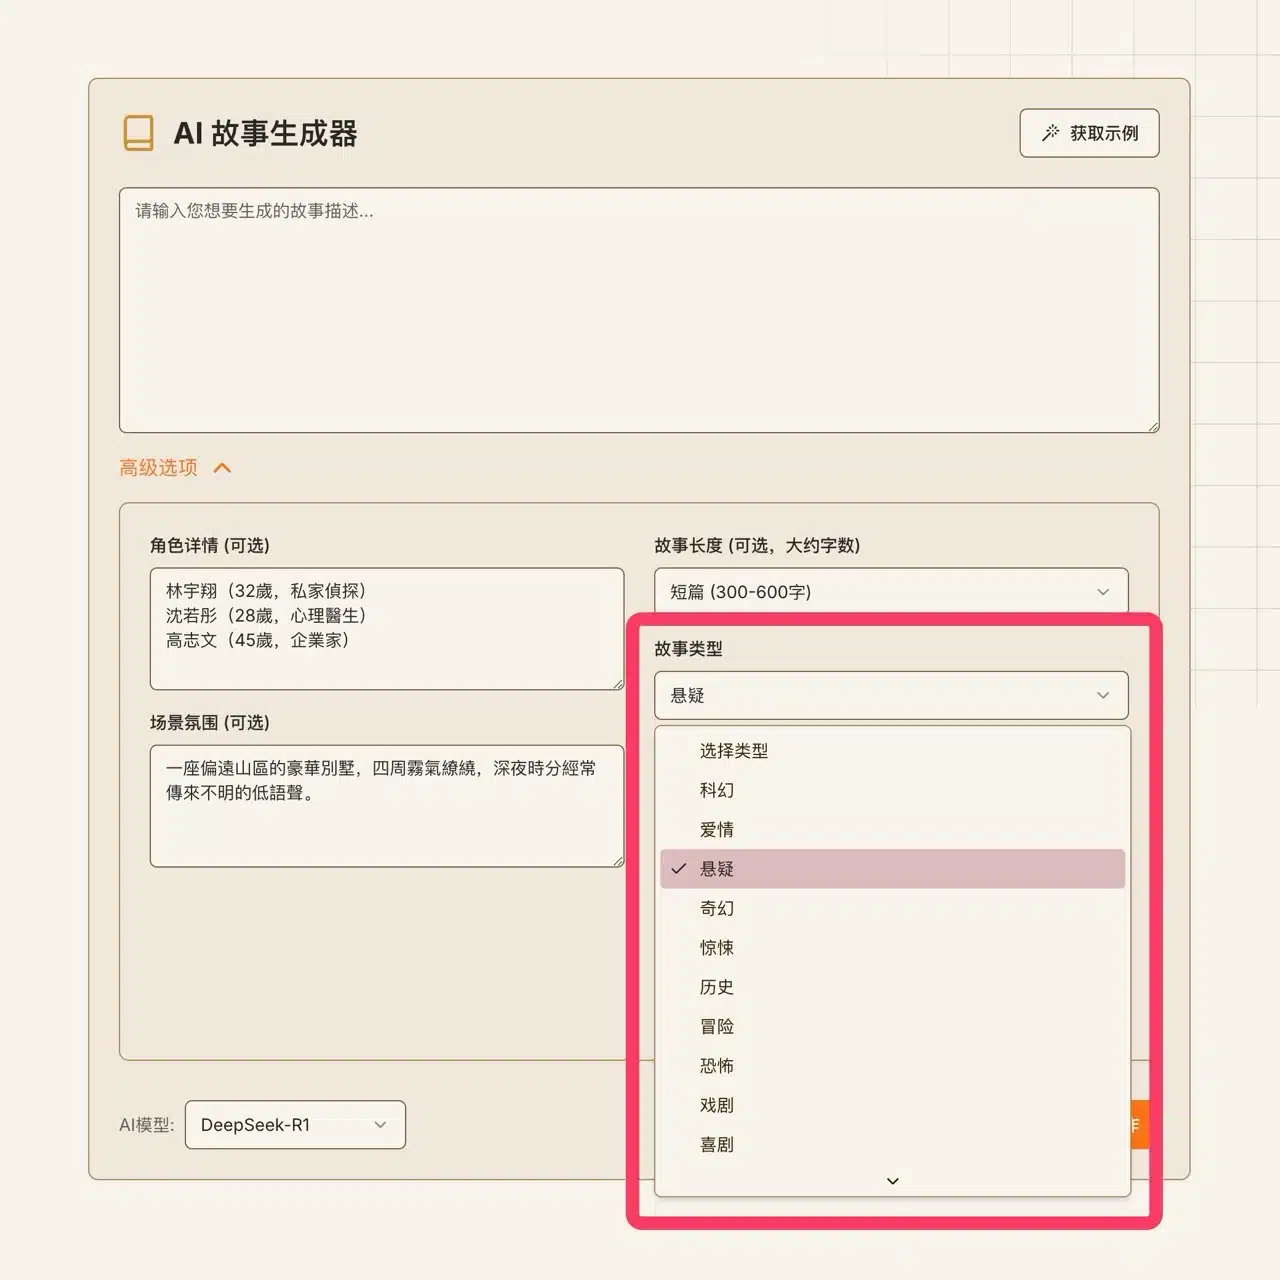The height and width of the screenshot is (1280, 1280).
Task: Choose 惊悚 story type
Action: pos(717,948)
